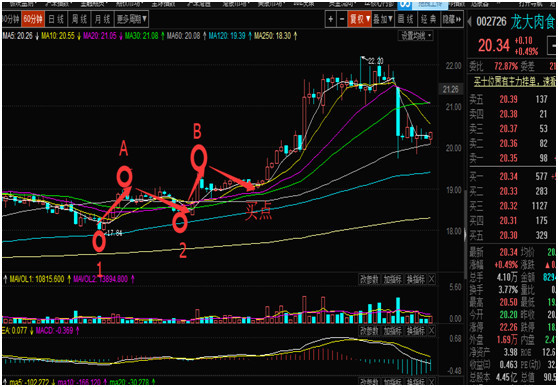
Task: Switch to 经典 classic layout
Action: click(x=428, y=19)
